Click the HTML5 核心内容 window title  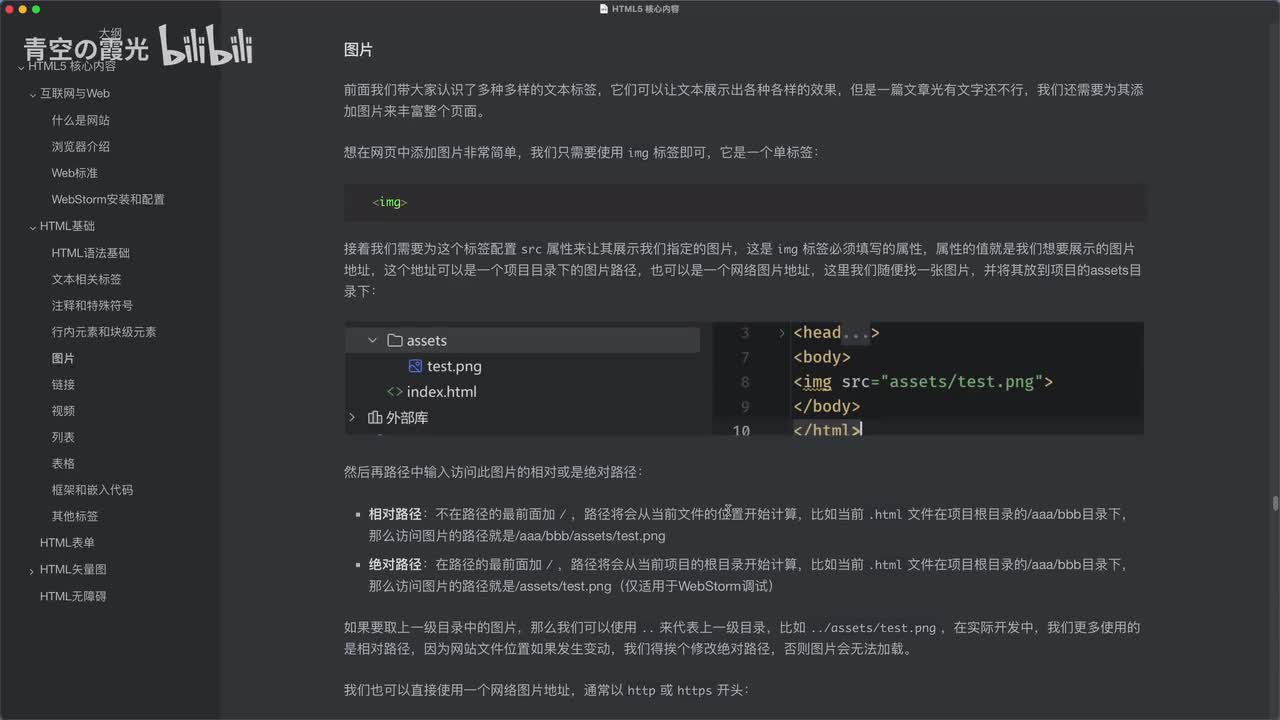click(x=646, y=8)
